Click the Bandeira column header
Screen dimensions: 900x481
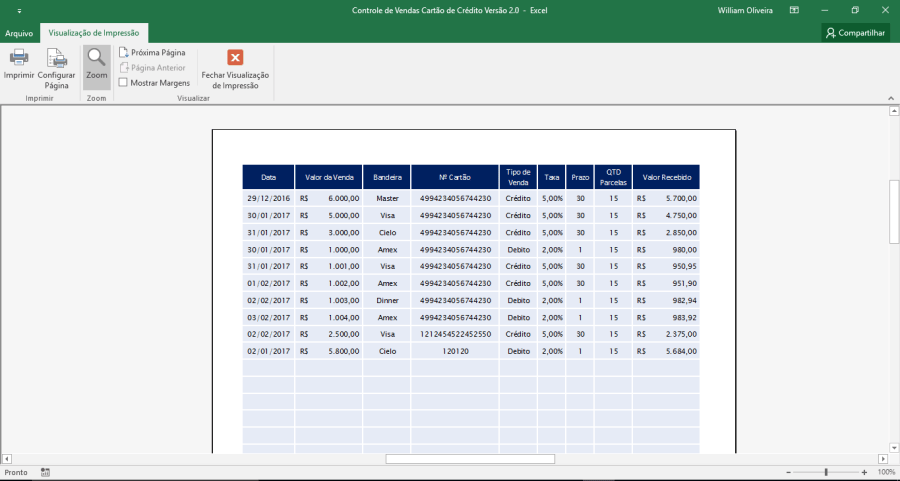point(387,177)
